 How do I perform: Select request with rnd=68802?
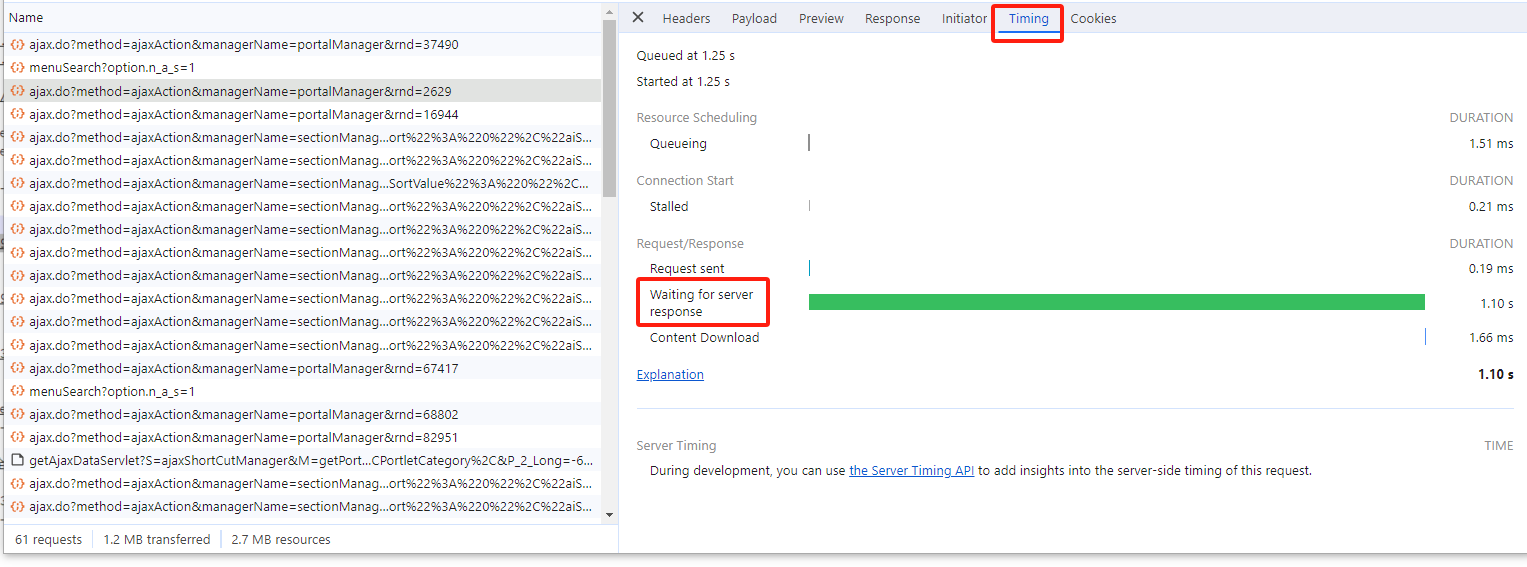tap(303, 414)
